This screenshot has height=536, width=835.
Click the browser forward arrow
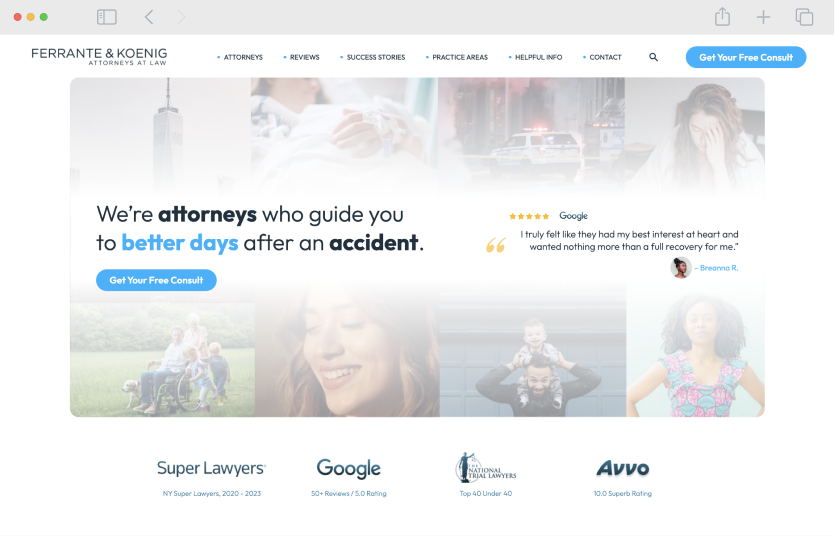coord(182,17)
